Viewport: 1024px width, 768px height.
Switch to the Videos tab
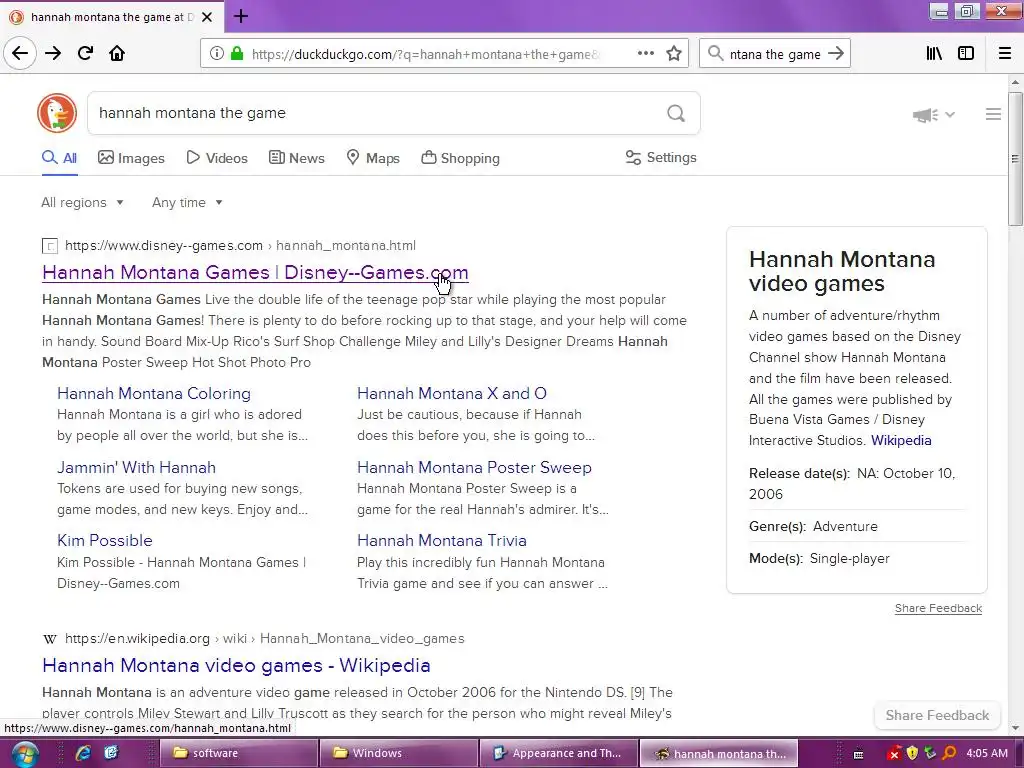tap(217, 158)
